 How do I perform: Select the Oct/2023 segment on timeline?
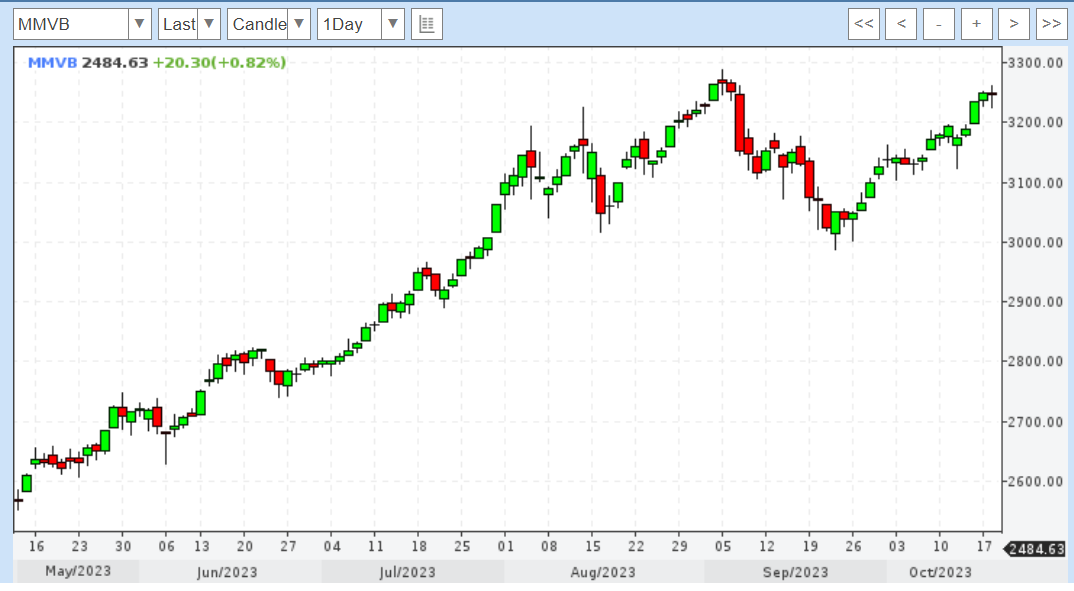coord(940,572)
